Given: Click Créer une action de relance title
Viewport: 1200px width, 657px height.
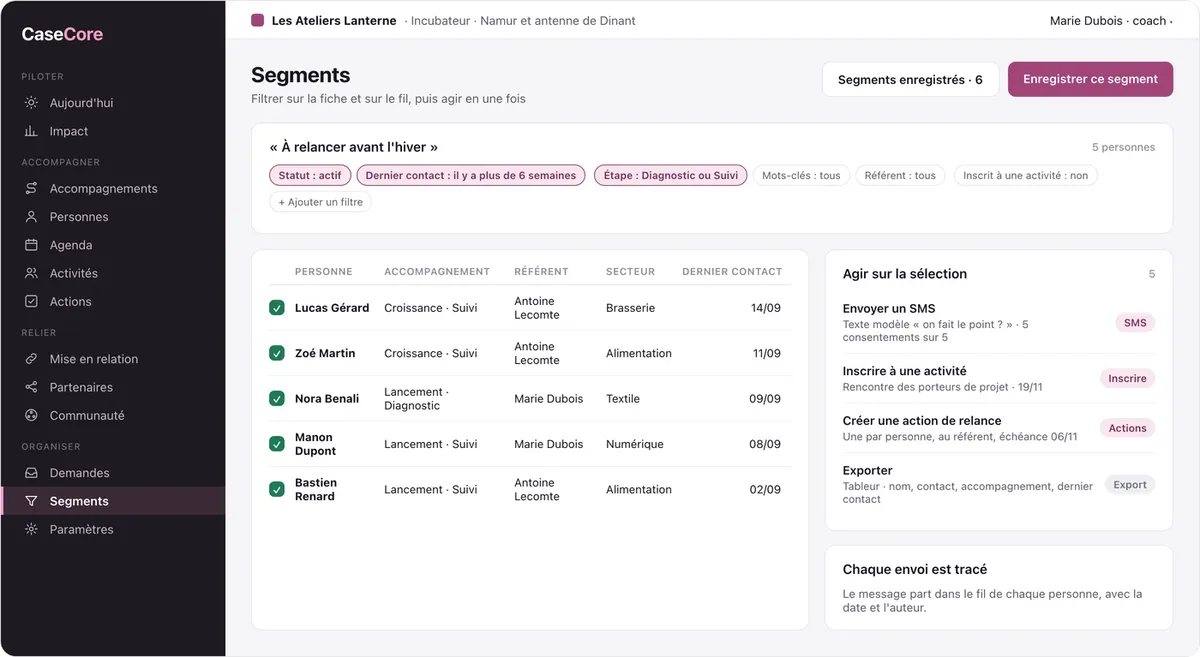Looking at the screenshot, I should [x=922, y=421].
